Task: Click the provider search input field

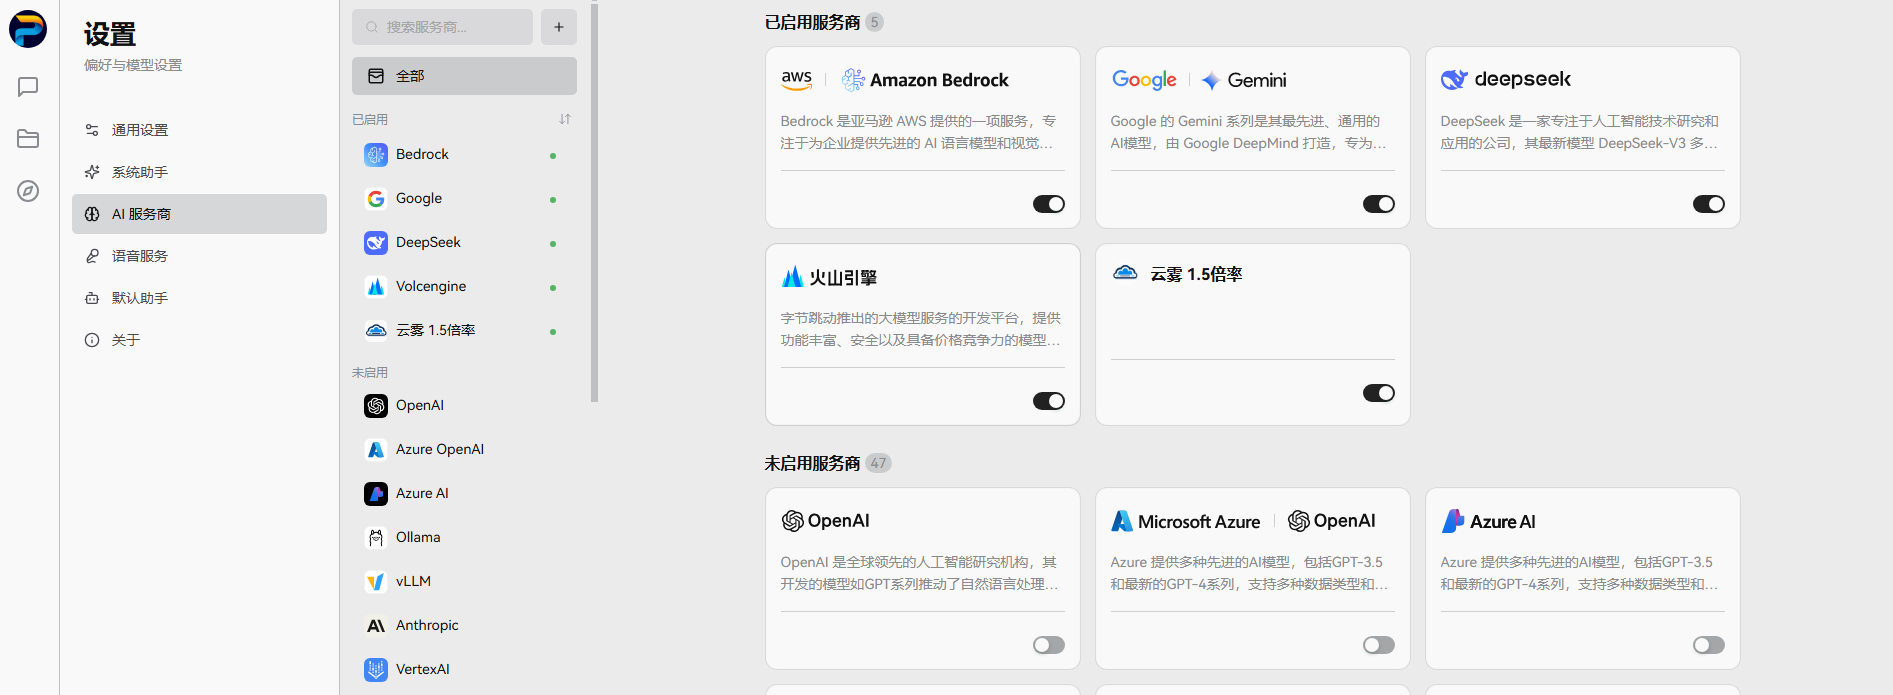Action: tap(441, 26)
